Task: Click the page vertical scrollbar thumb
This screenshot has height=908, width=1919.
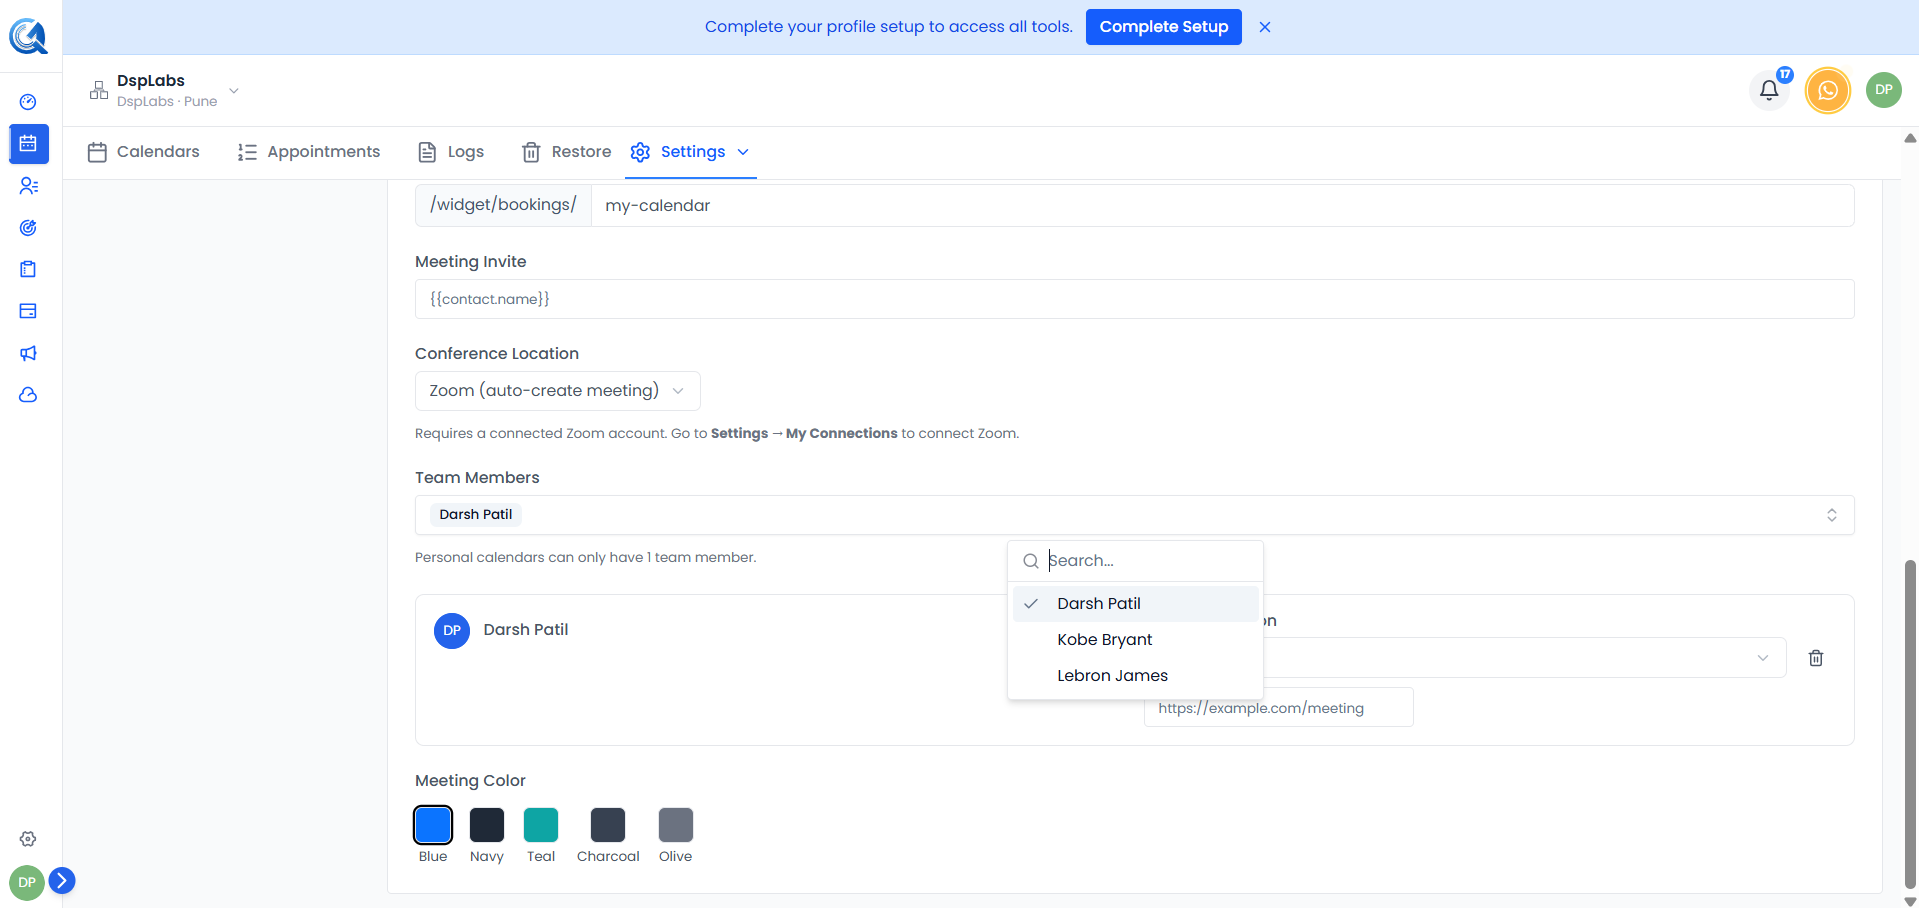Action: (1910, 723)
